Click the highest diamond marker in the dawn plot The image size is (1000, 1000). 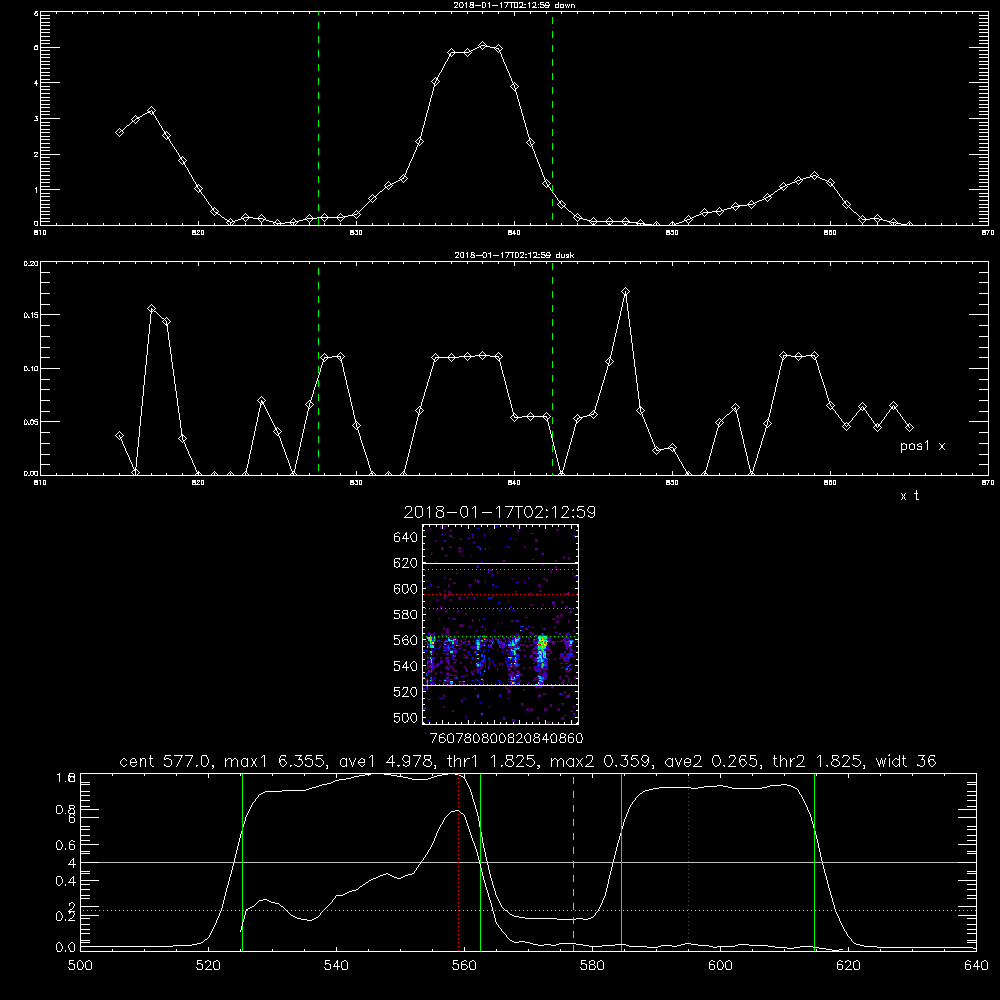click(x=483, y=45)
